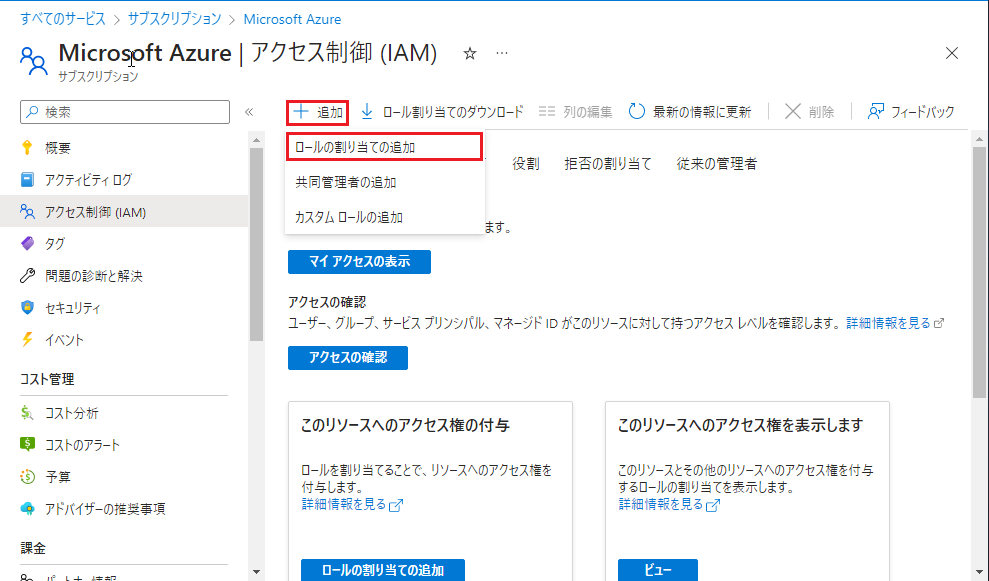Viewport: 989px width, 581px height.
Task: Click the favorite star icon beside the title
Action: (470, 53)
